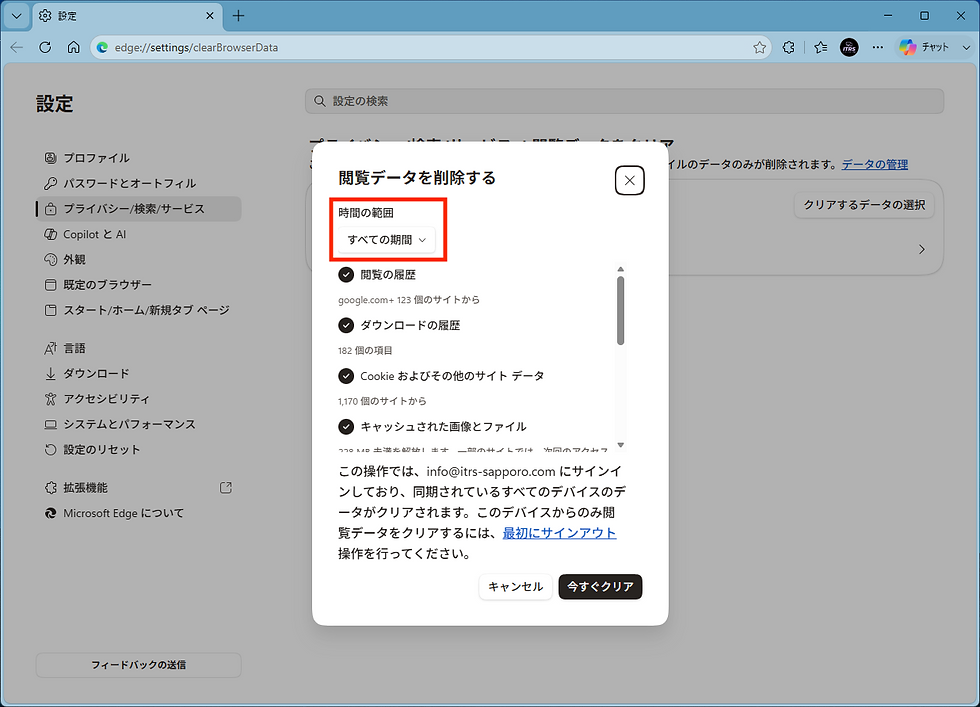
Task: Click the 拡張機能 external link icon
Action: [226, 488]
